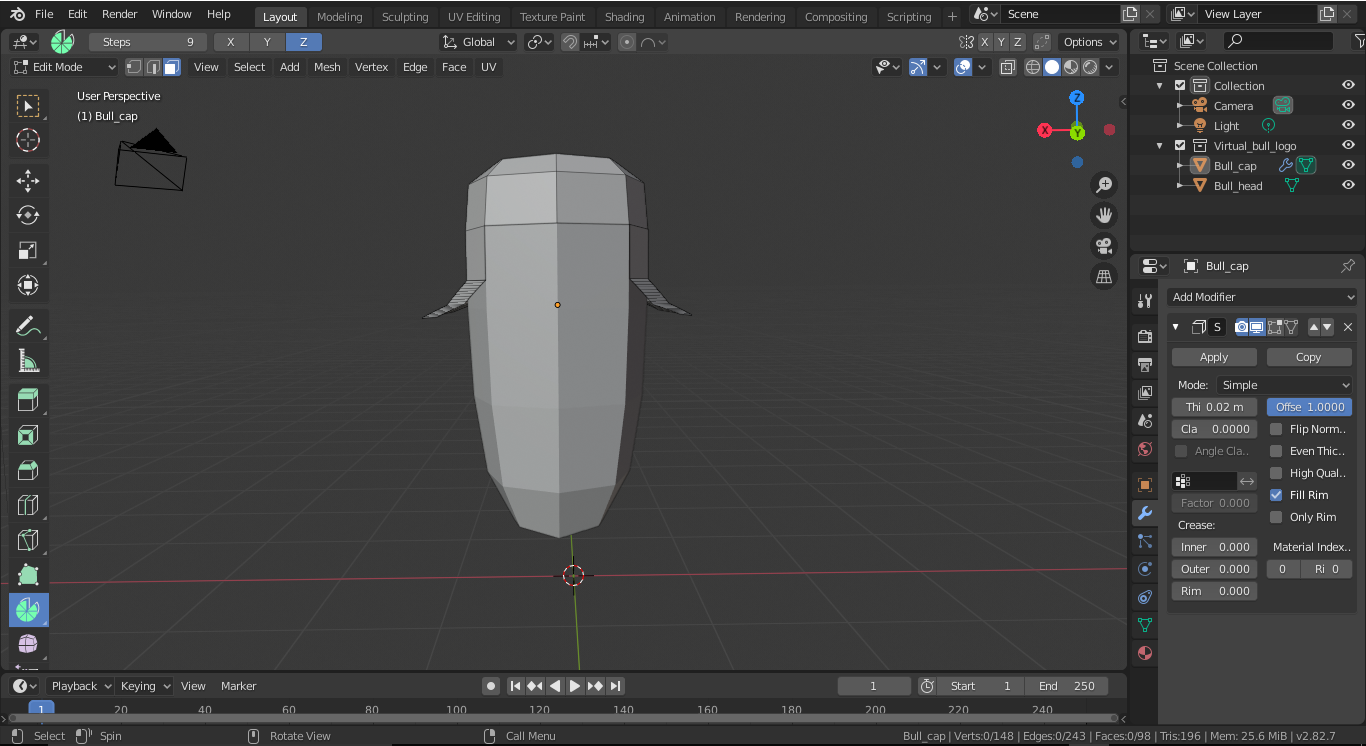Enable Flip Normals checkbox
The image size is (1366, 746).
tap(1276, 429)
